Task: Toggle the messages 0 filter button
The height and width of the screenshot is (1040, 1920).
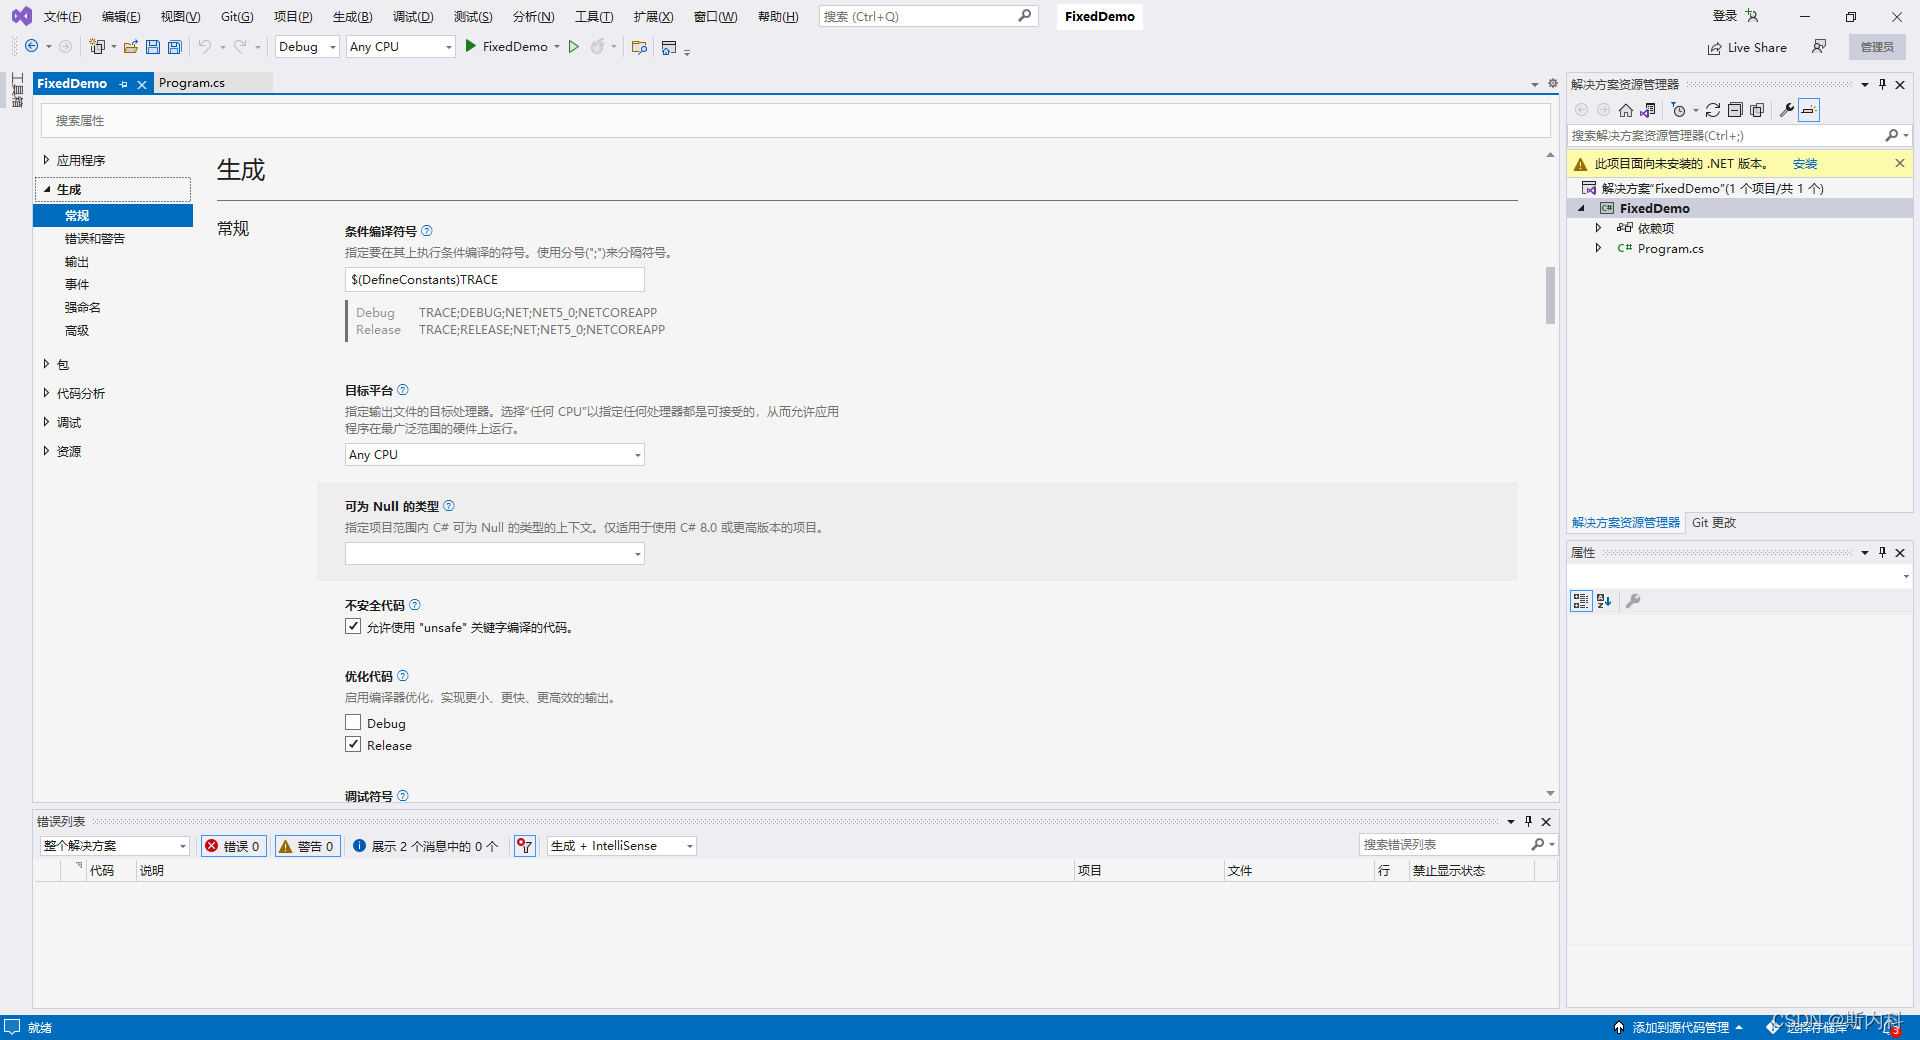Action: (426, 846)
